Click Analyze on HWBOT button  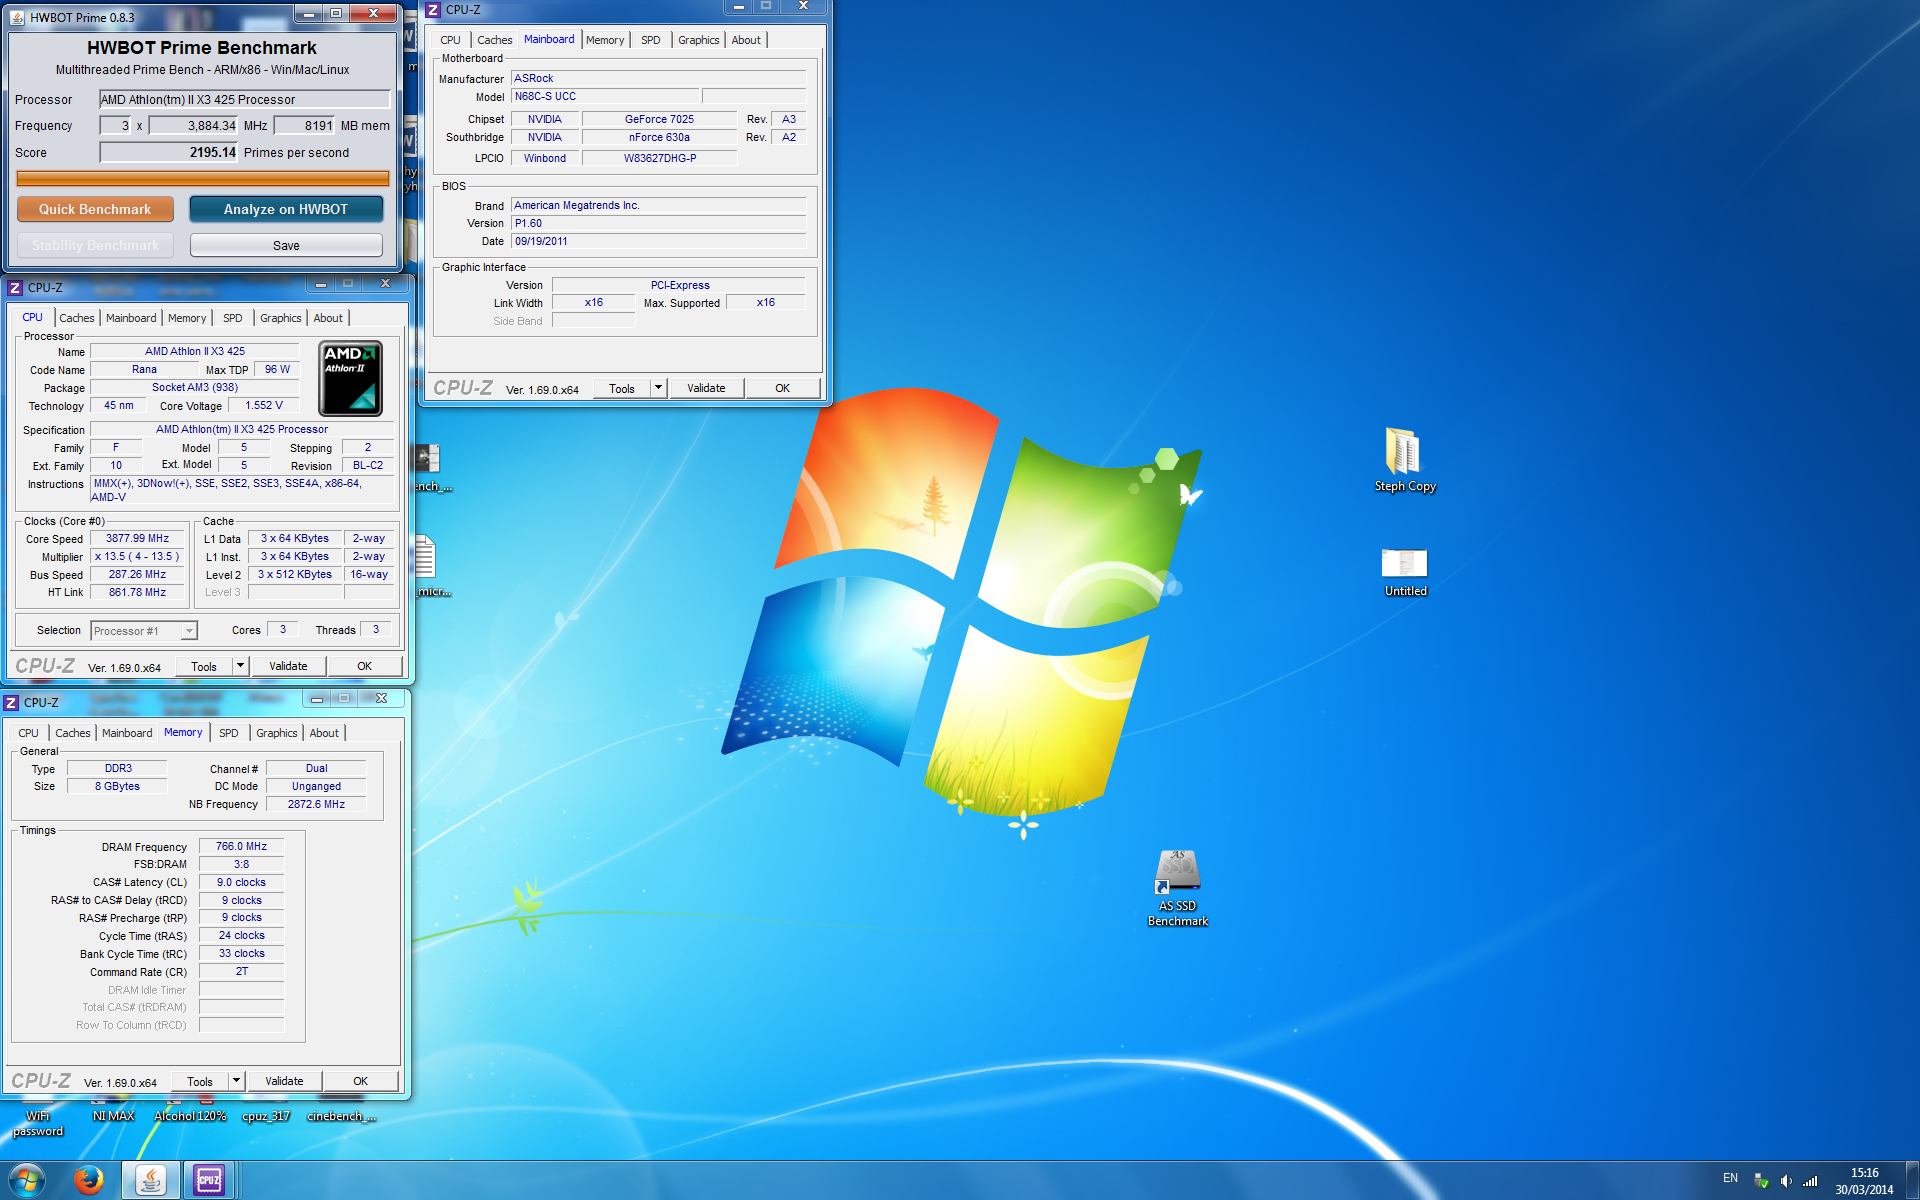286,209
